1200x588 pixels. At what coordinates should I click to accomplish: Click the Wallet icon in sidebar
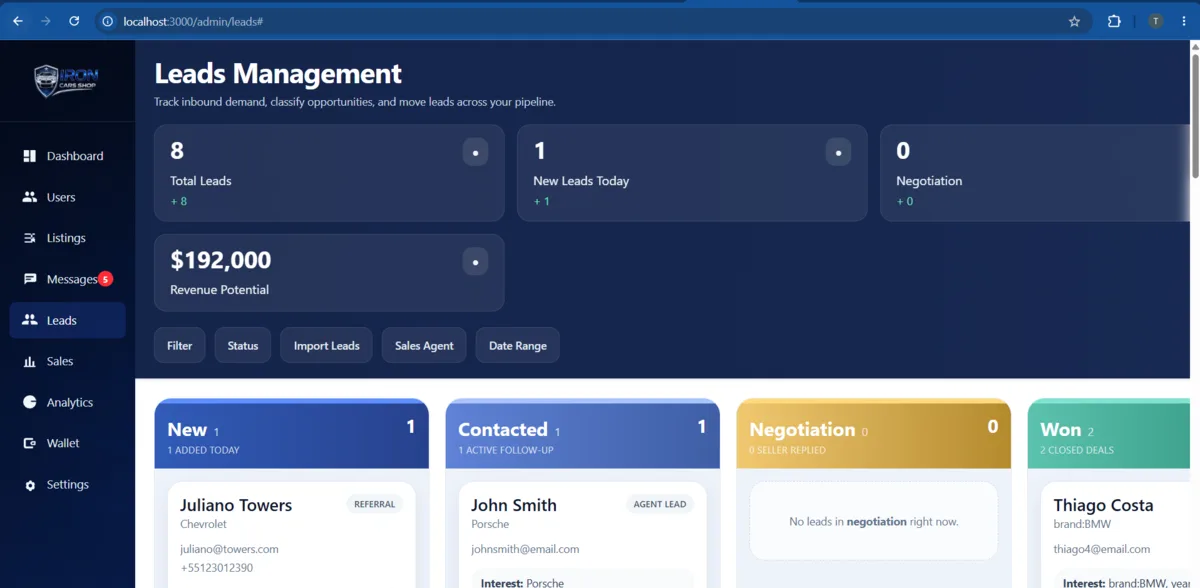tap(30, 443)
